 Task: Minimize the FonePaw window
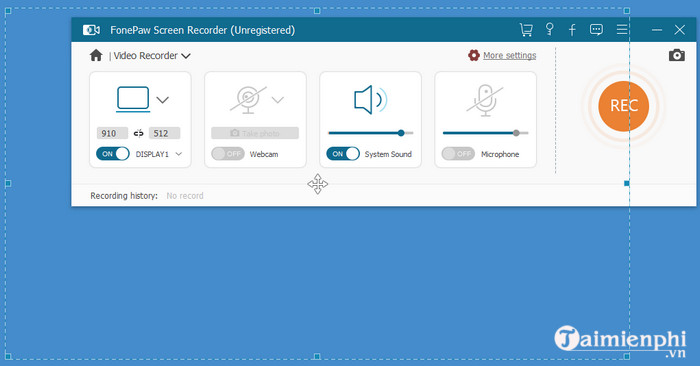coord(657,30)
